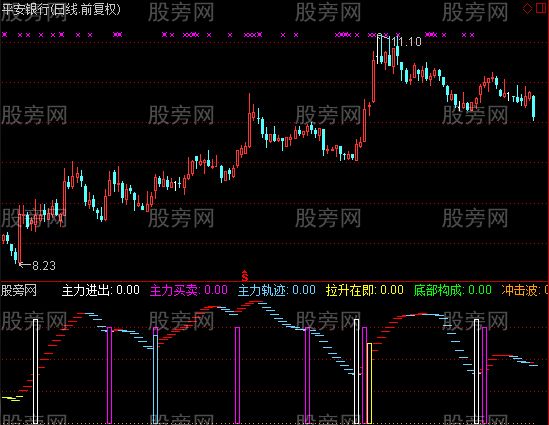The image size is (549, 425).
Task: Click the yellow 拉升在即 signal bar
Action: point(369,383)
